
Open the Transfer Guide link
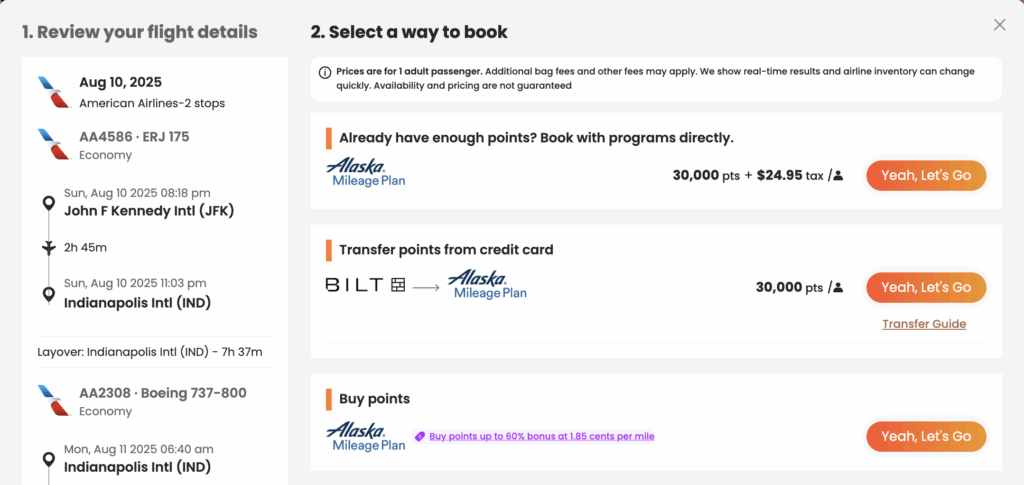click(924, 324)
